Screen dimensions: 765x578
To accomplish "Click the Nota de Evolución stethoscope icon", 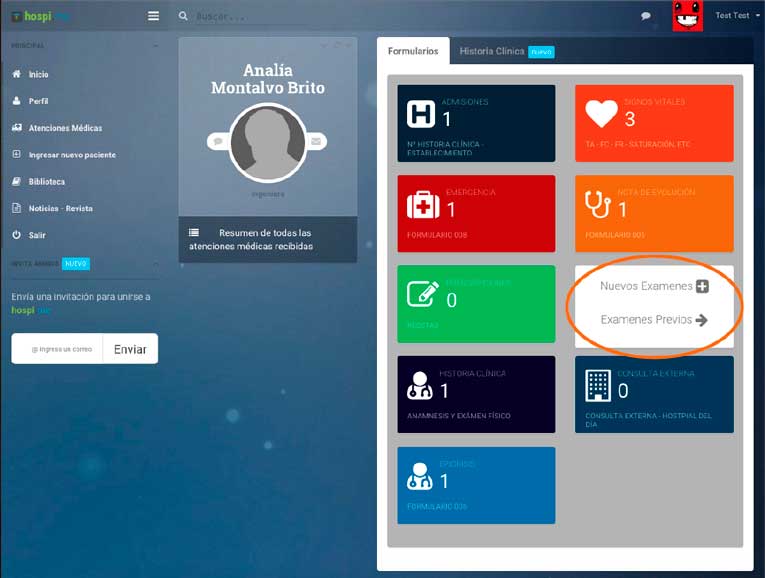I will pyautogui.click(x=597, y=204).
